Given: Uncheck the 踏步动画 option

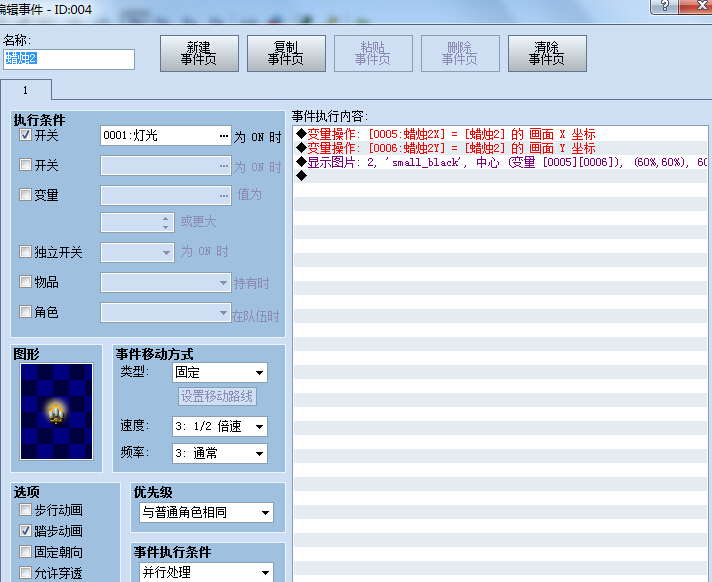Looking at the screenshot, I should tap(25, 530).
